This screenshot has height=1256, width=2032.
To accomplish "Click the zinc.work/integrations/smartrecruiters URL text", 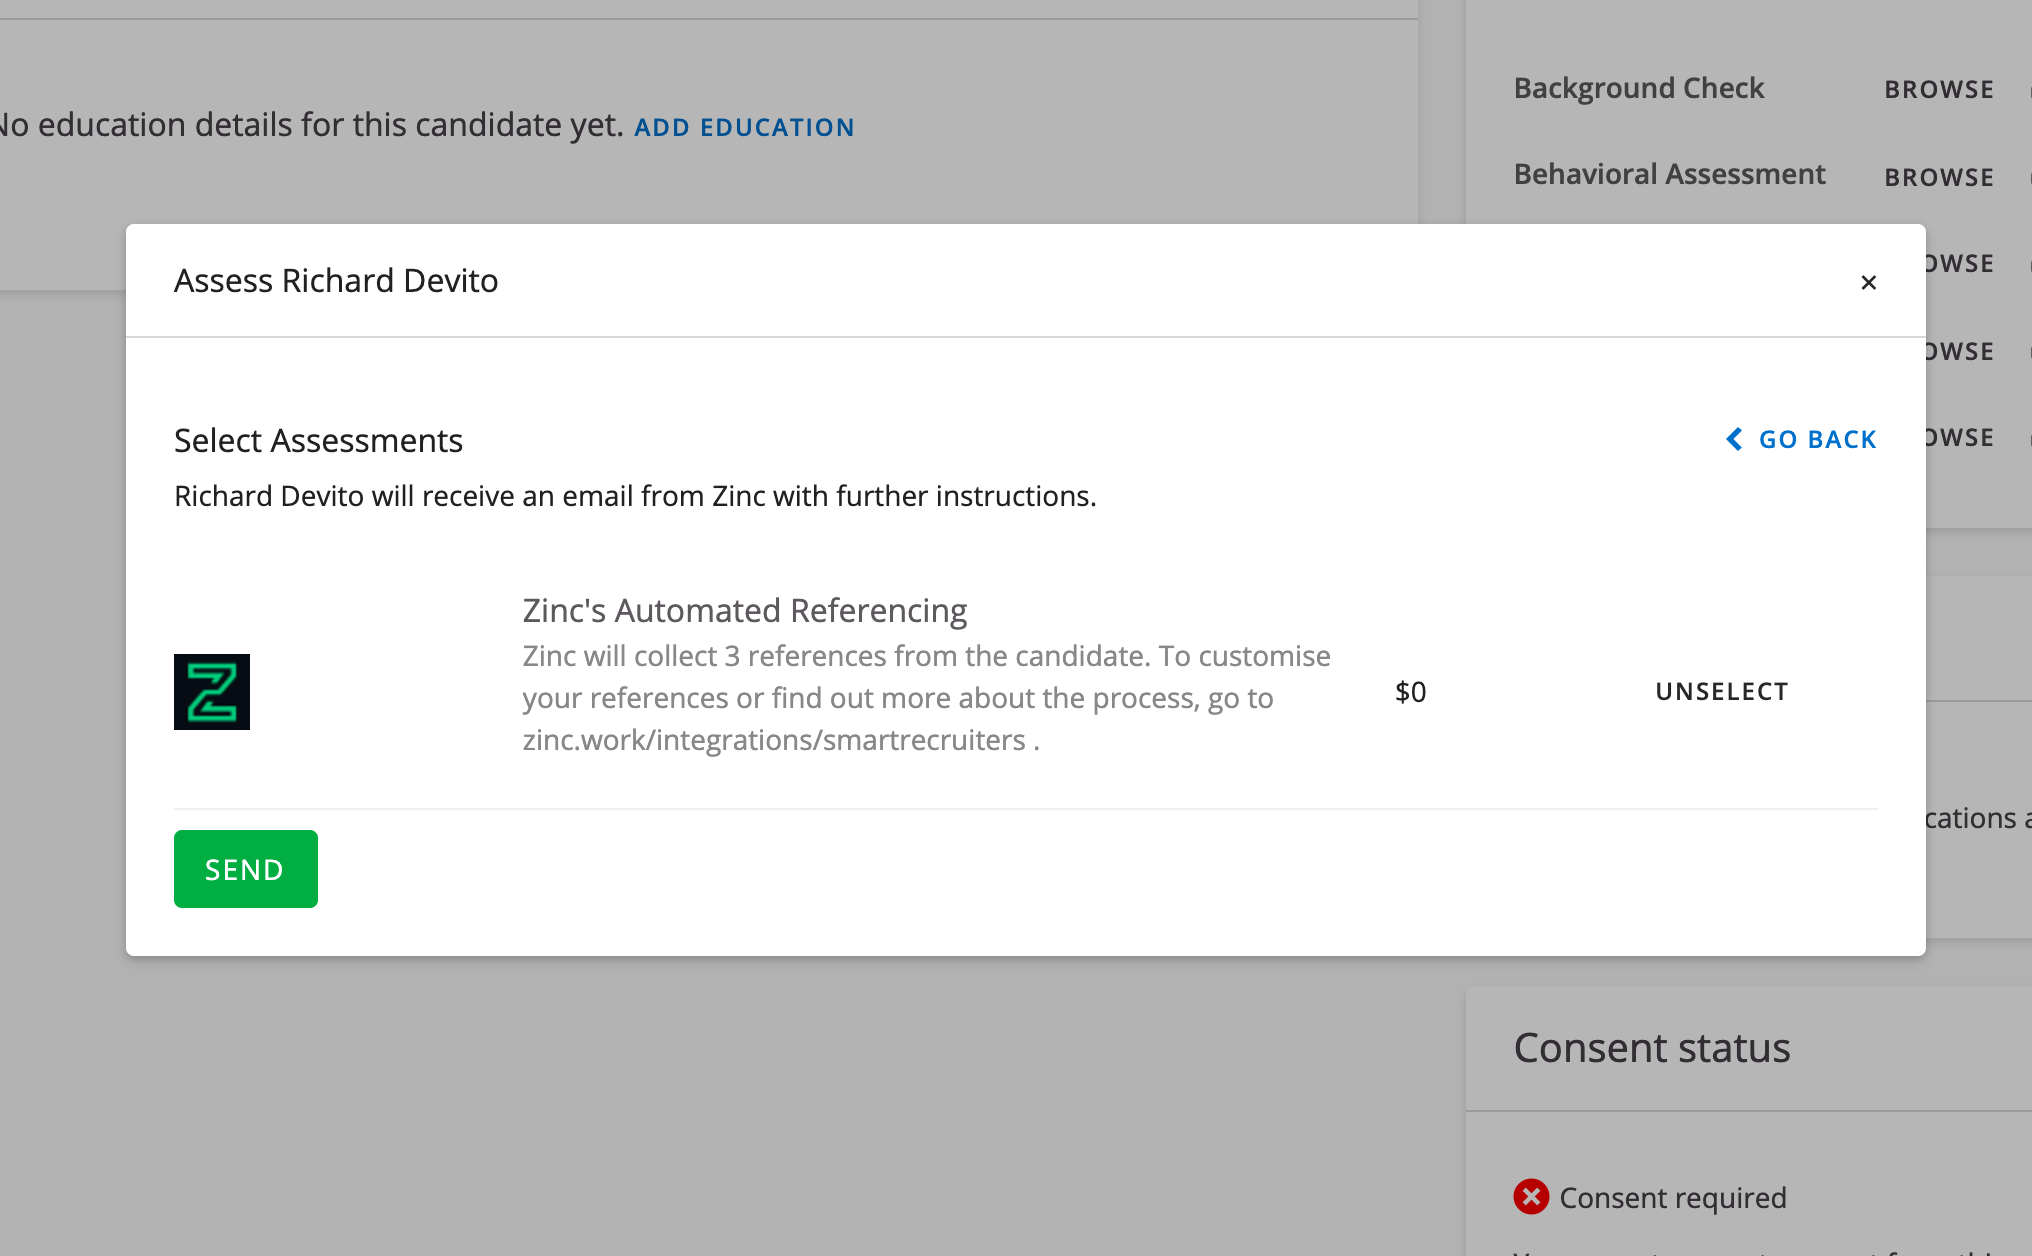I will (x=774, y=740).
